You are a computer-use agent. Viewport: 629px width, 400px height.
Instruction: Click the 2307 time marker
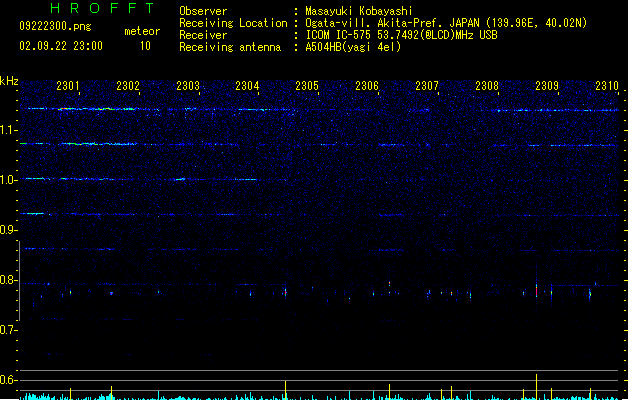click(x=427, y=86)
